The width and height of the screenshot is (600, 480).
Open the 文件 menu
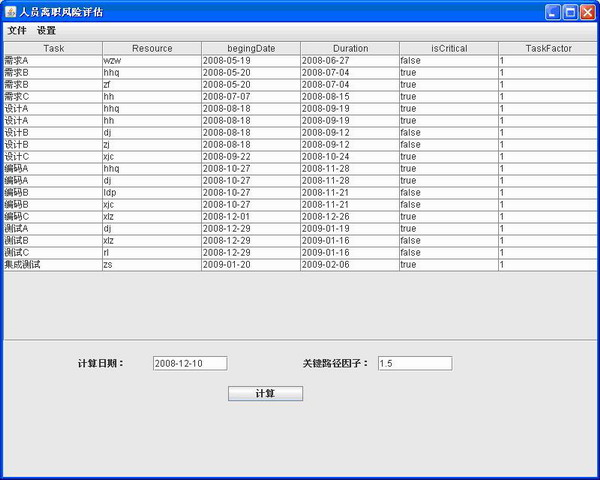[17, 31]
